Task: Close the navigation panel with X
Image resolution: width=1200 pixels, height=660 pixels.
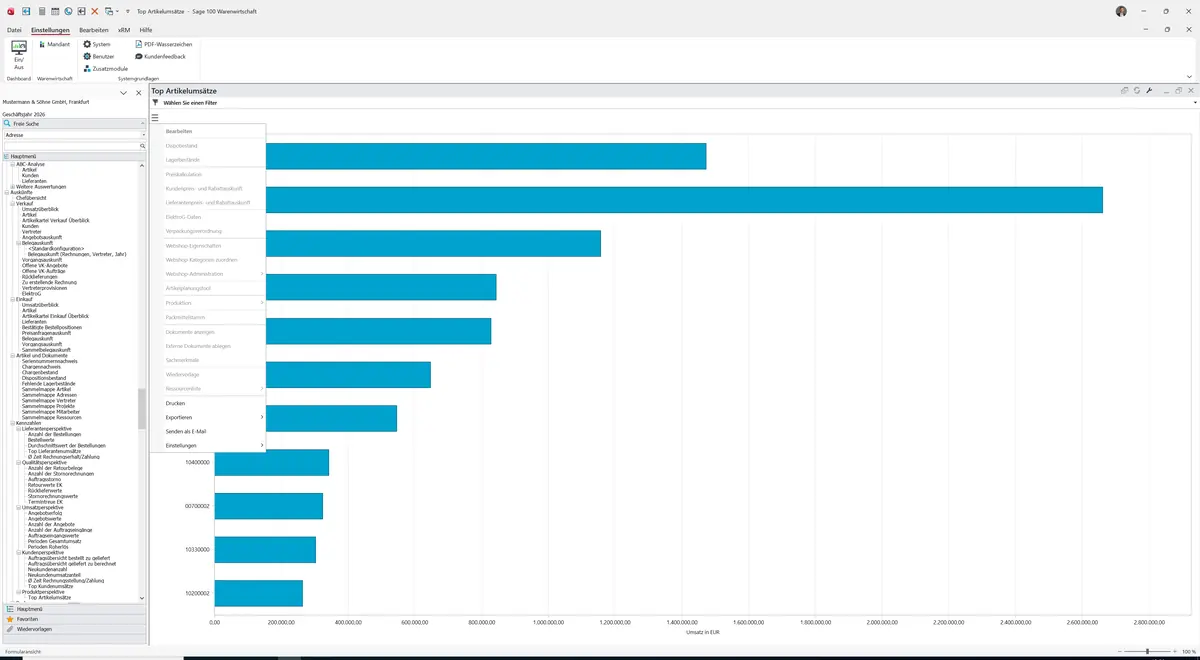Action: point(137,92)
